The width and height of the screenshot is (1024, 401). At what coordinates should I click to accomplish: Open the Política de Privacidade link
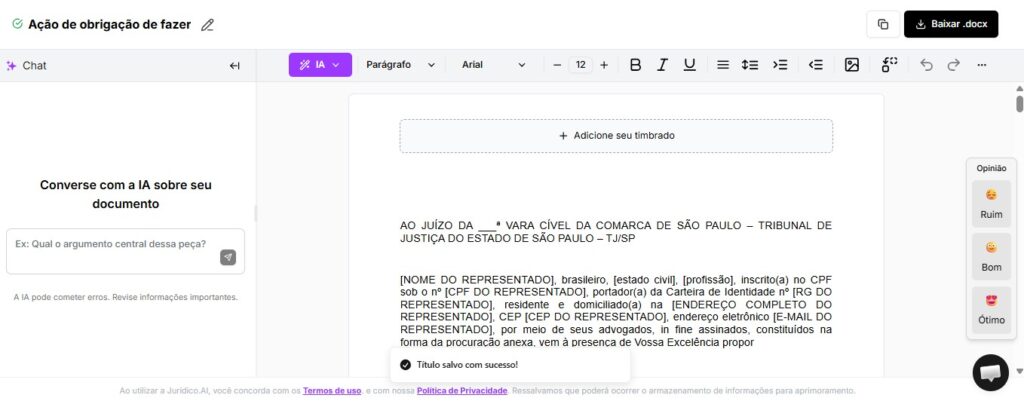tap(462, 391)
